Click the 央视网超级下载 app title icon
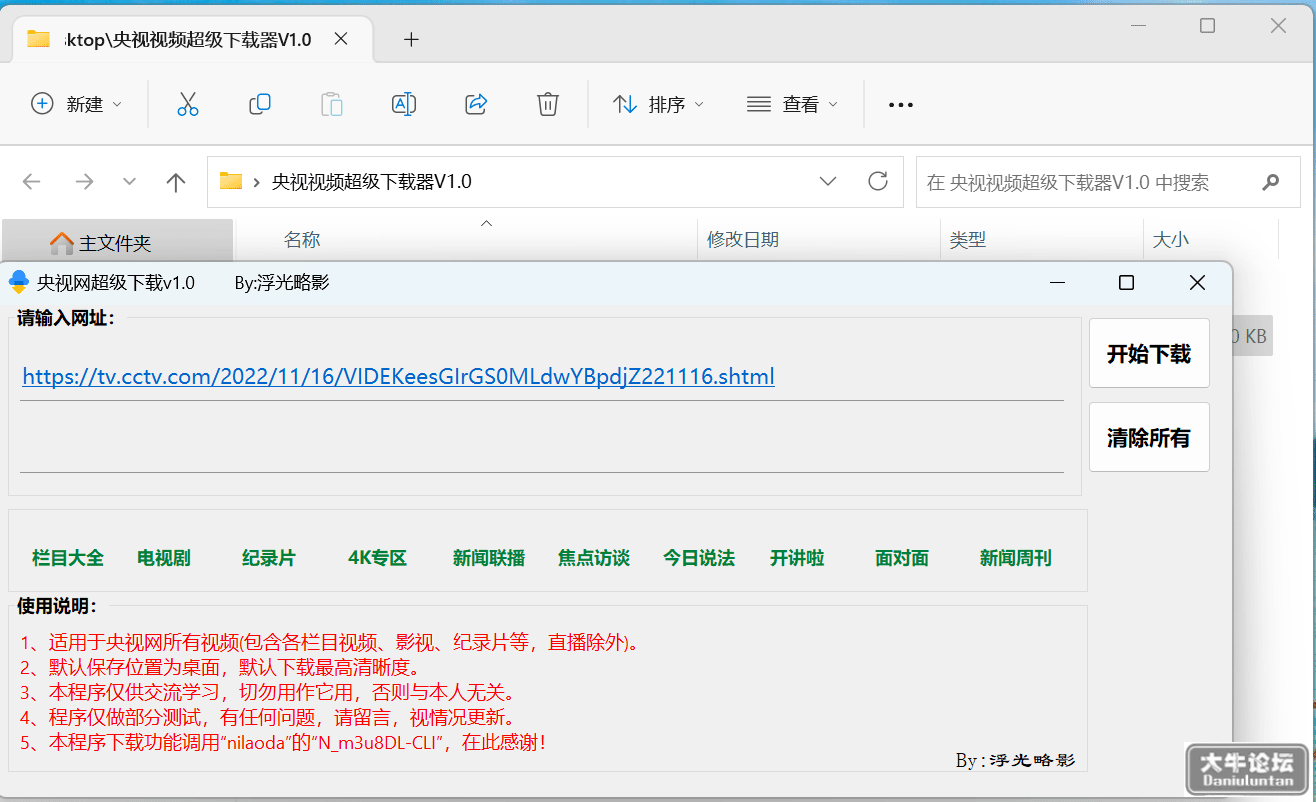The image size is (1316, 802). [x=18, y=283]
